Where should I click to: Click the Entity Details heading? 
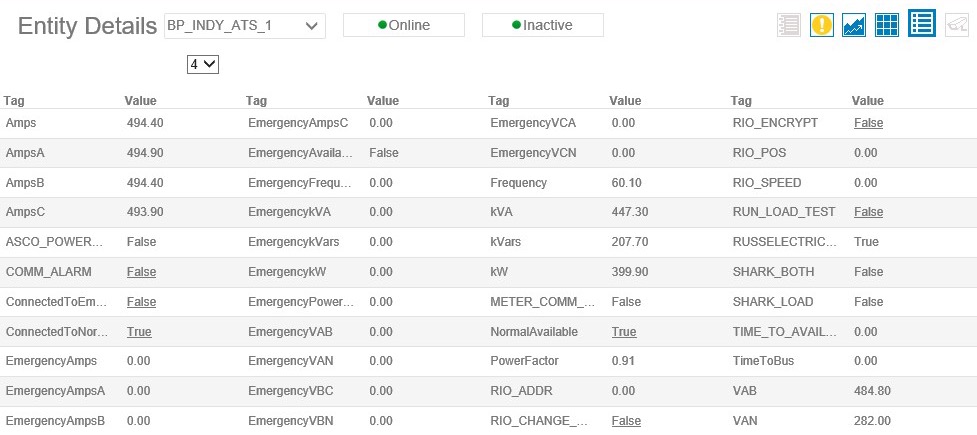87,26
